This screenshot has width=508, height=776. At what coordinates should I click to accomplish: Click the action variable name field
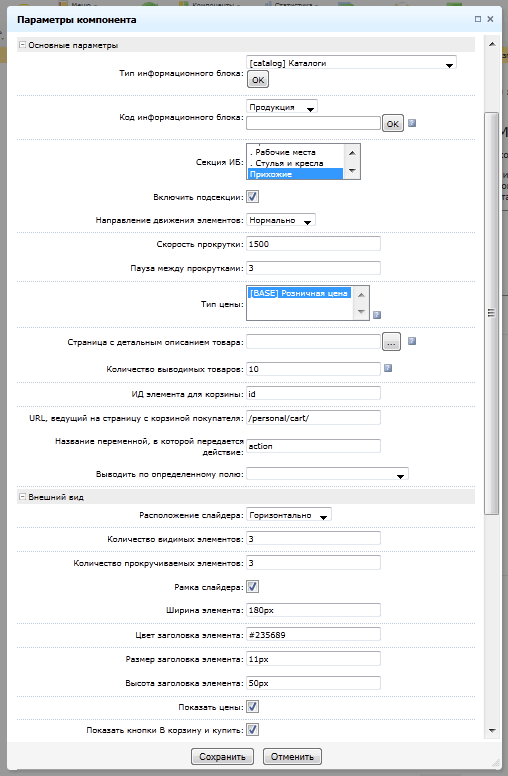pyautogui.click(x=313, y=446)
